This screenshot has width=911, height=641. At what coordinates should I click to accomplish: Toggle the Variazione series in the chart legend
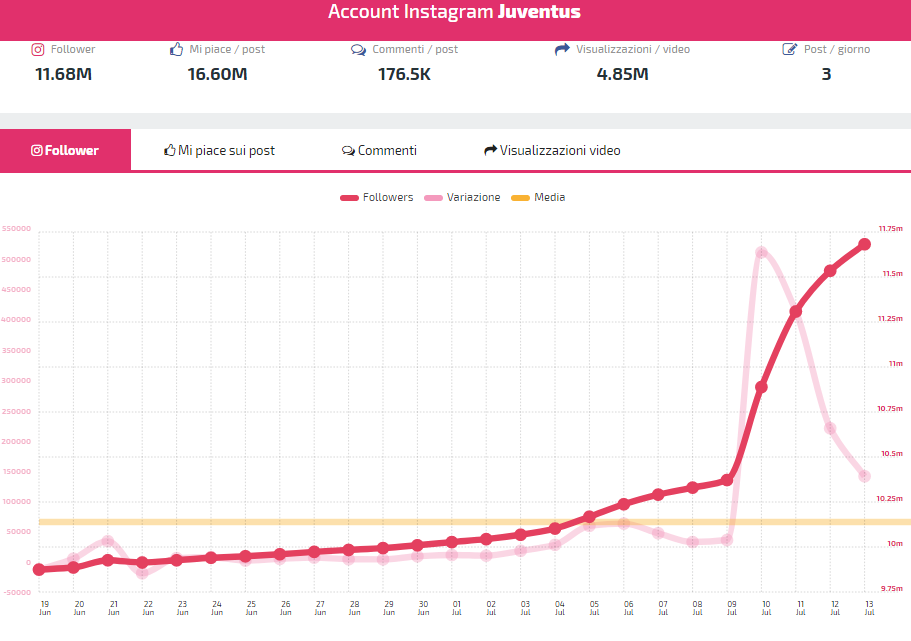coord(462,198)
